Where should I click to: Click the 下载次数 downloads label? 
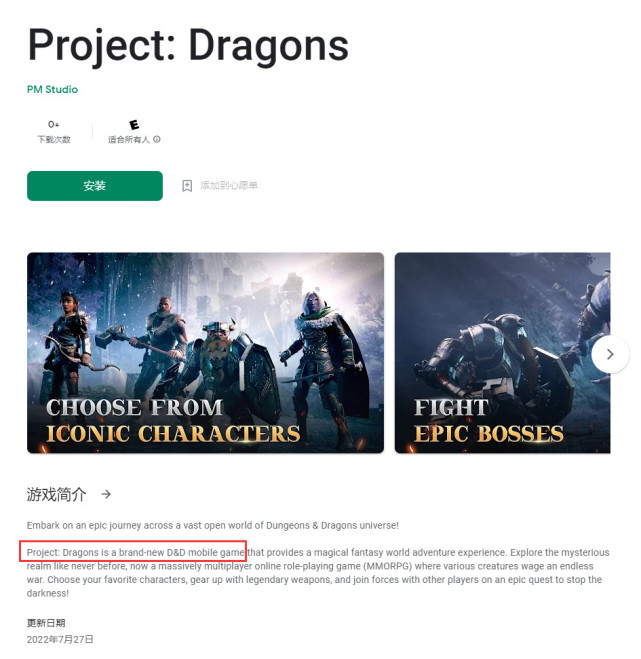[54, 140]
